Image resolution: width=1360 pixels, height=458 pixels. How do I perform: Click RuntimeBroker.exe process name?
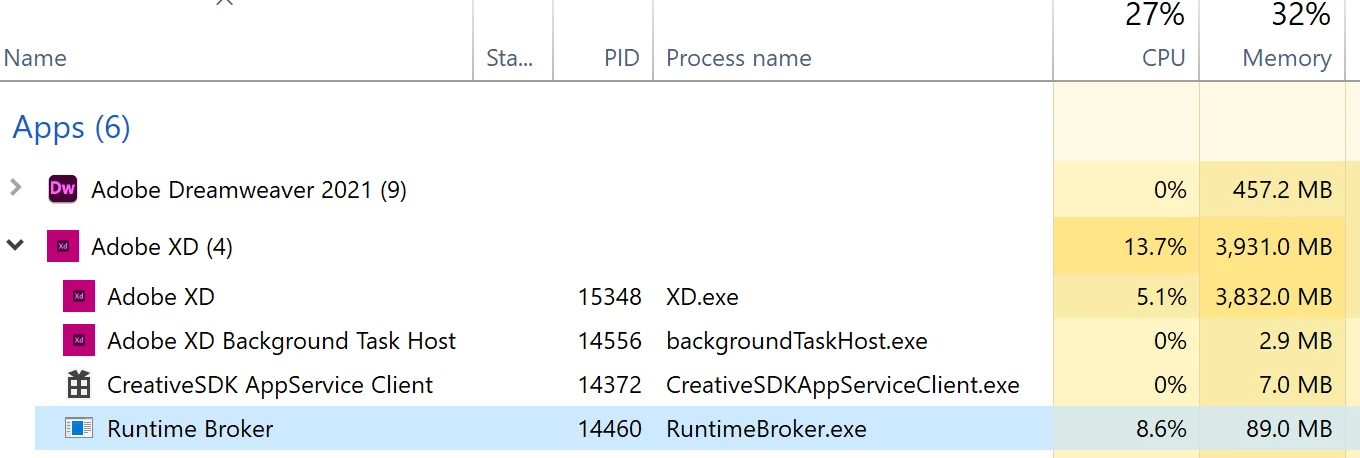click(766, 429)
